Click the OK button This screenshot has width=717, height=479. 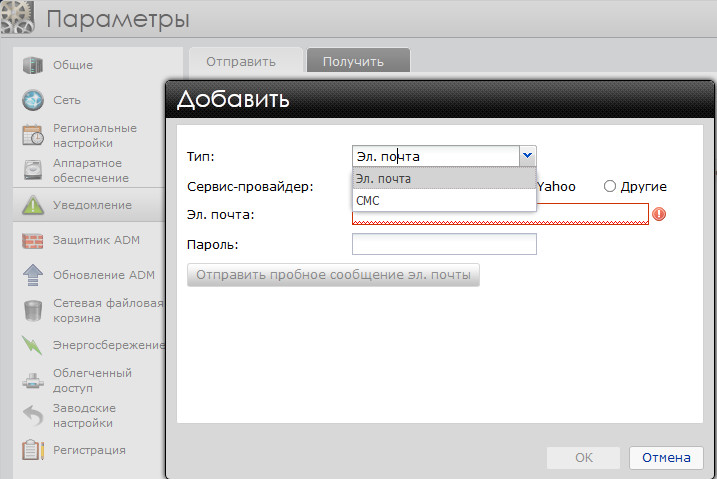tap(584, 458)
